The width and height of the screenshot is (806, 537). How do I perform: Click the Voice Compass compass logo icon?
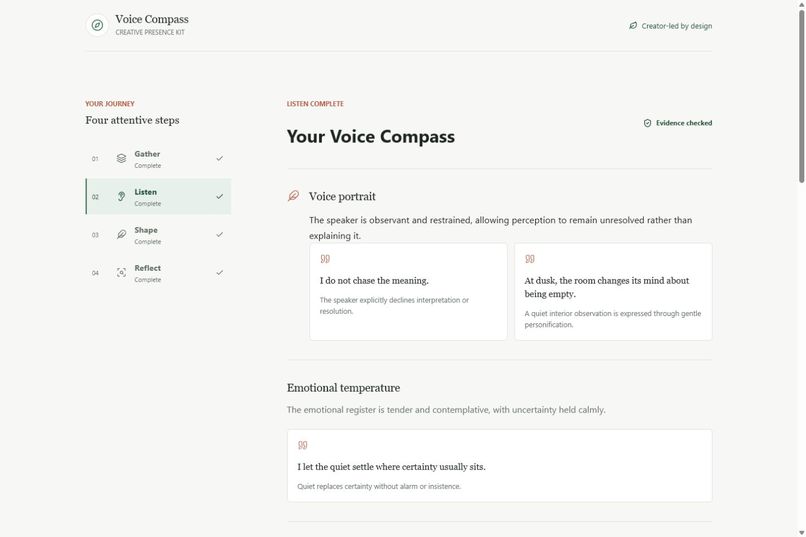(97, 25)
